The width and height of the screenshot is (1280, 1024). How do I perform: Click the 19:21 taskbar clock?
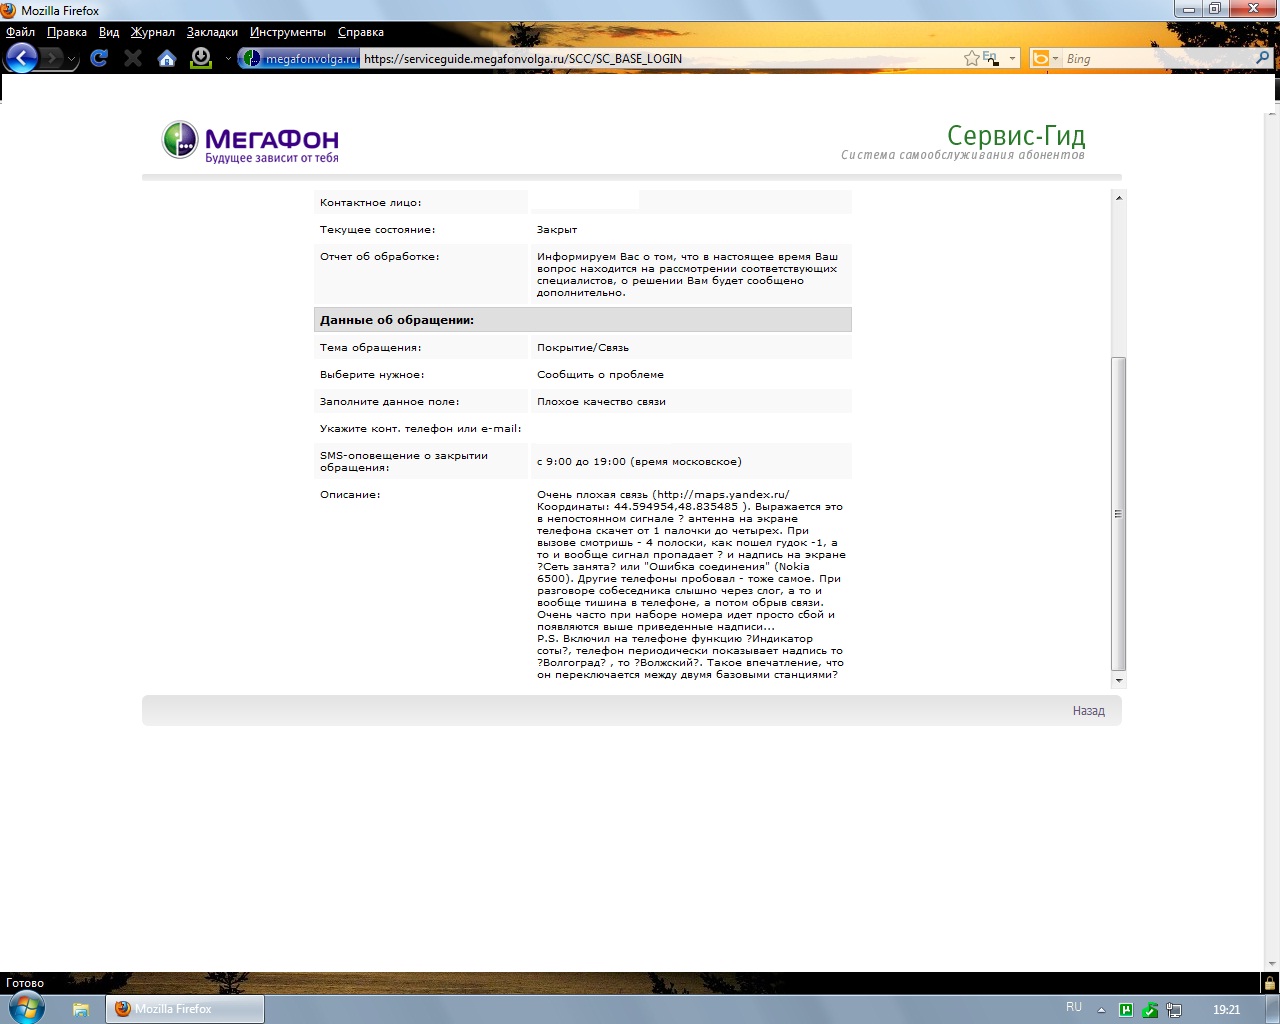(1226, 1010)
